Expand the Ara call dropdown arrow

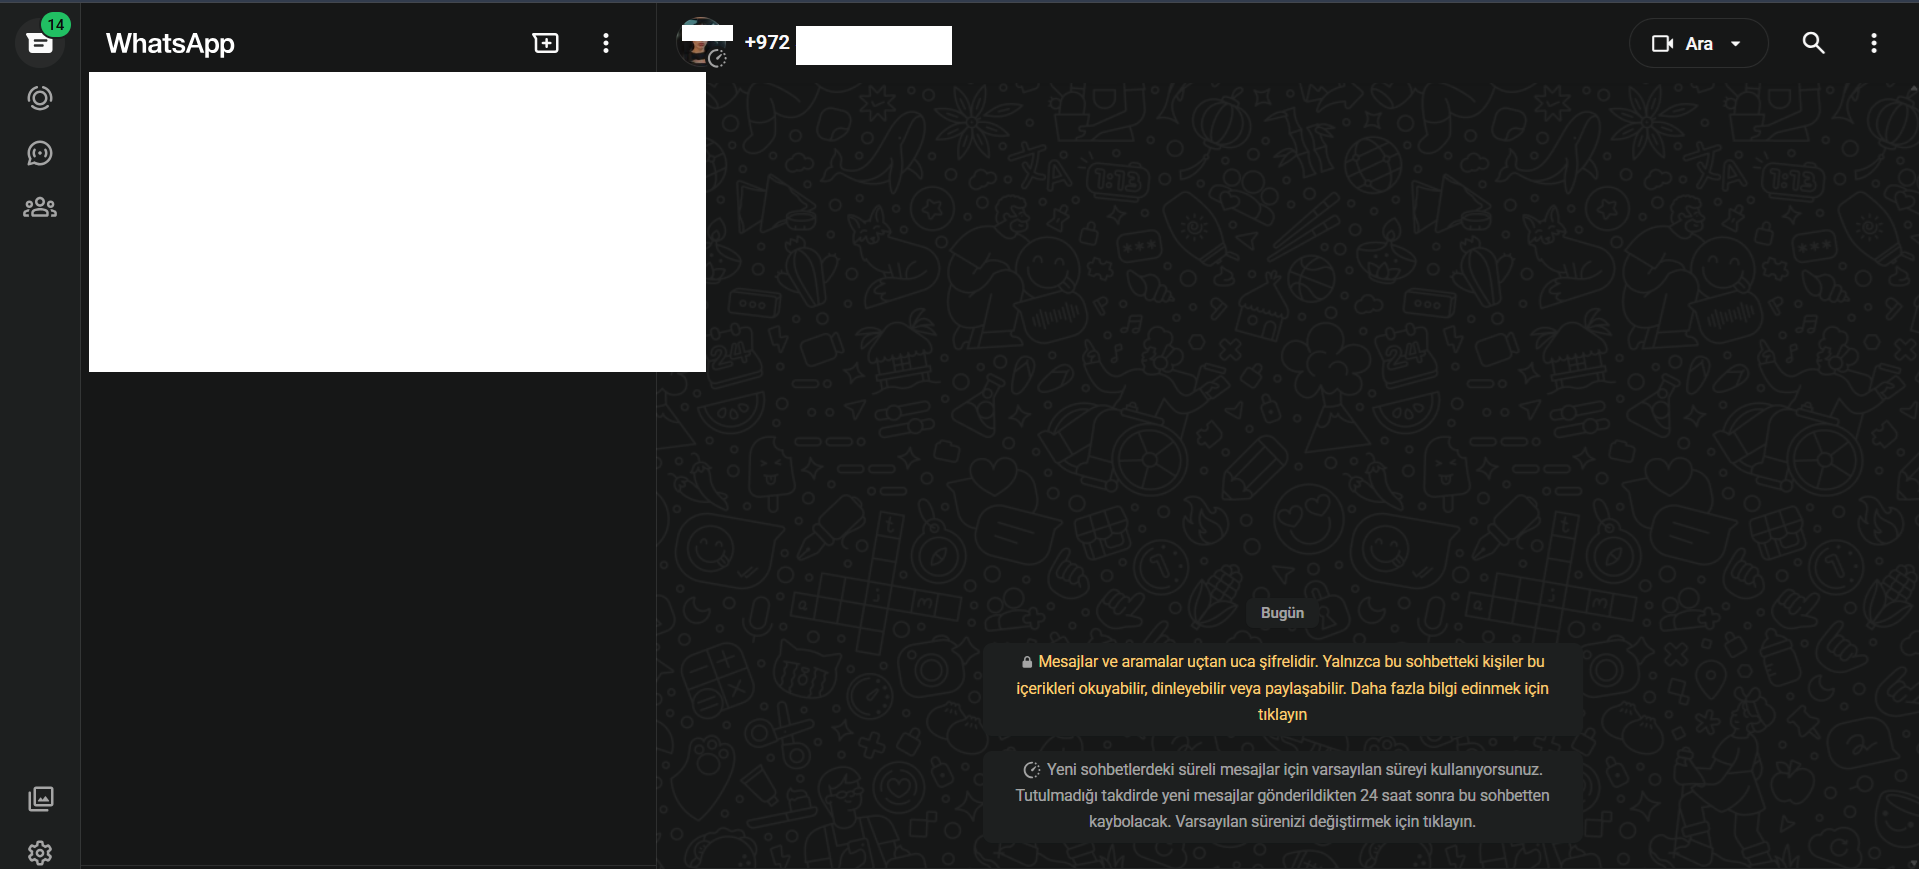[x=1736, y=44]
